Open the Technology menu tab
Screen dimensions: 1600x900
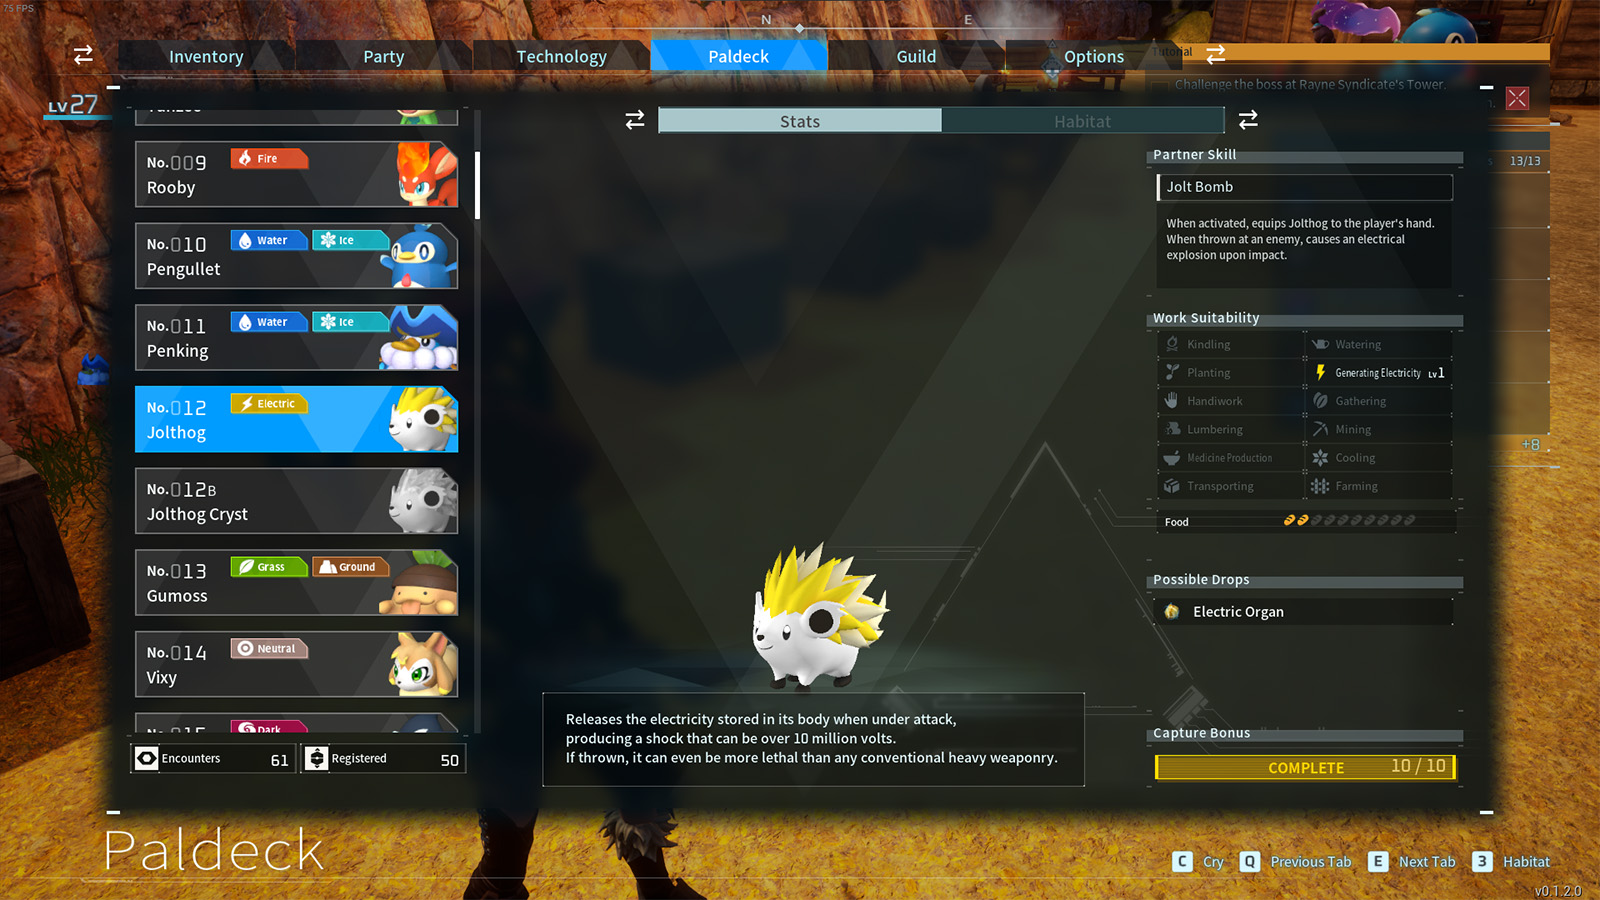point(561,56)
